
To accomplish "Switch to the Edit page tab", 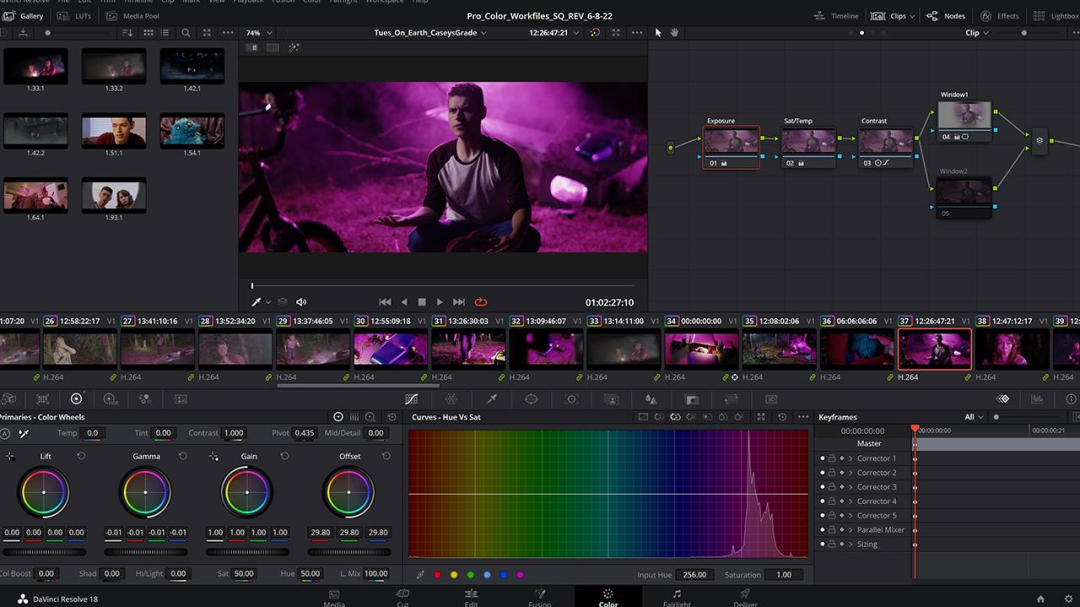I will 471,597.
